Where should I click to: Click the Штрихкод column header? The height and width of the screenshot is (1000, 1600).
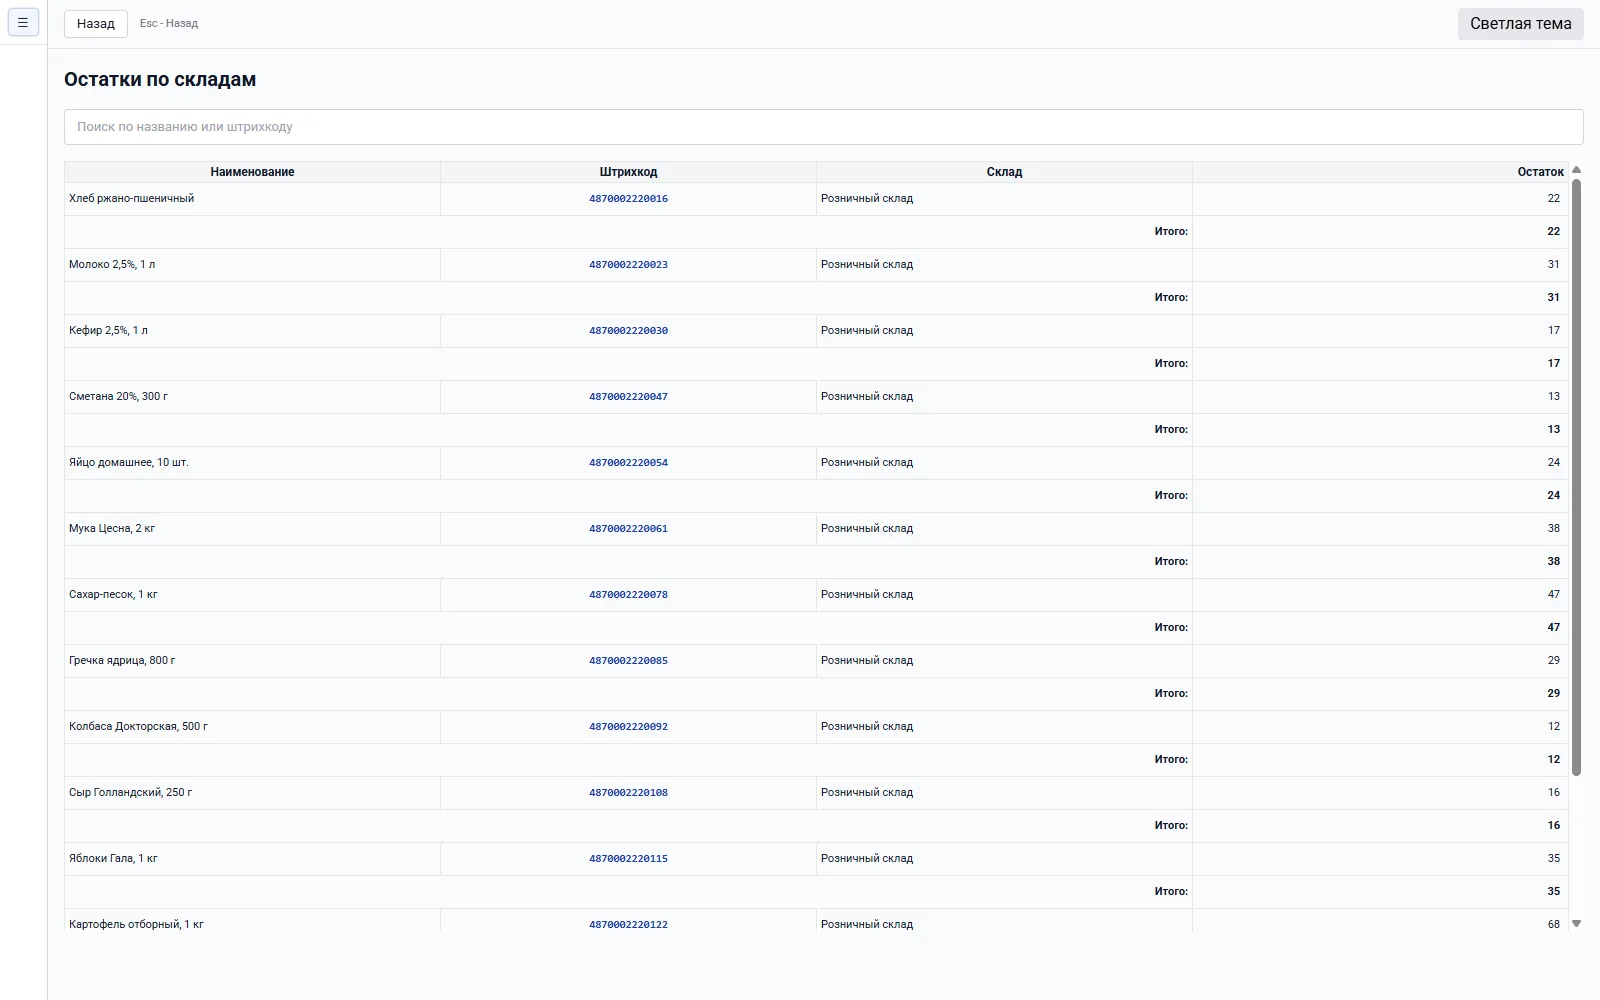[628, 172]
